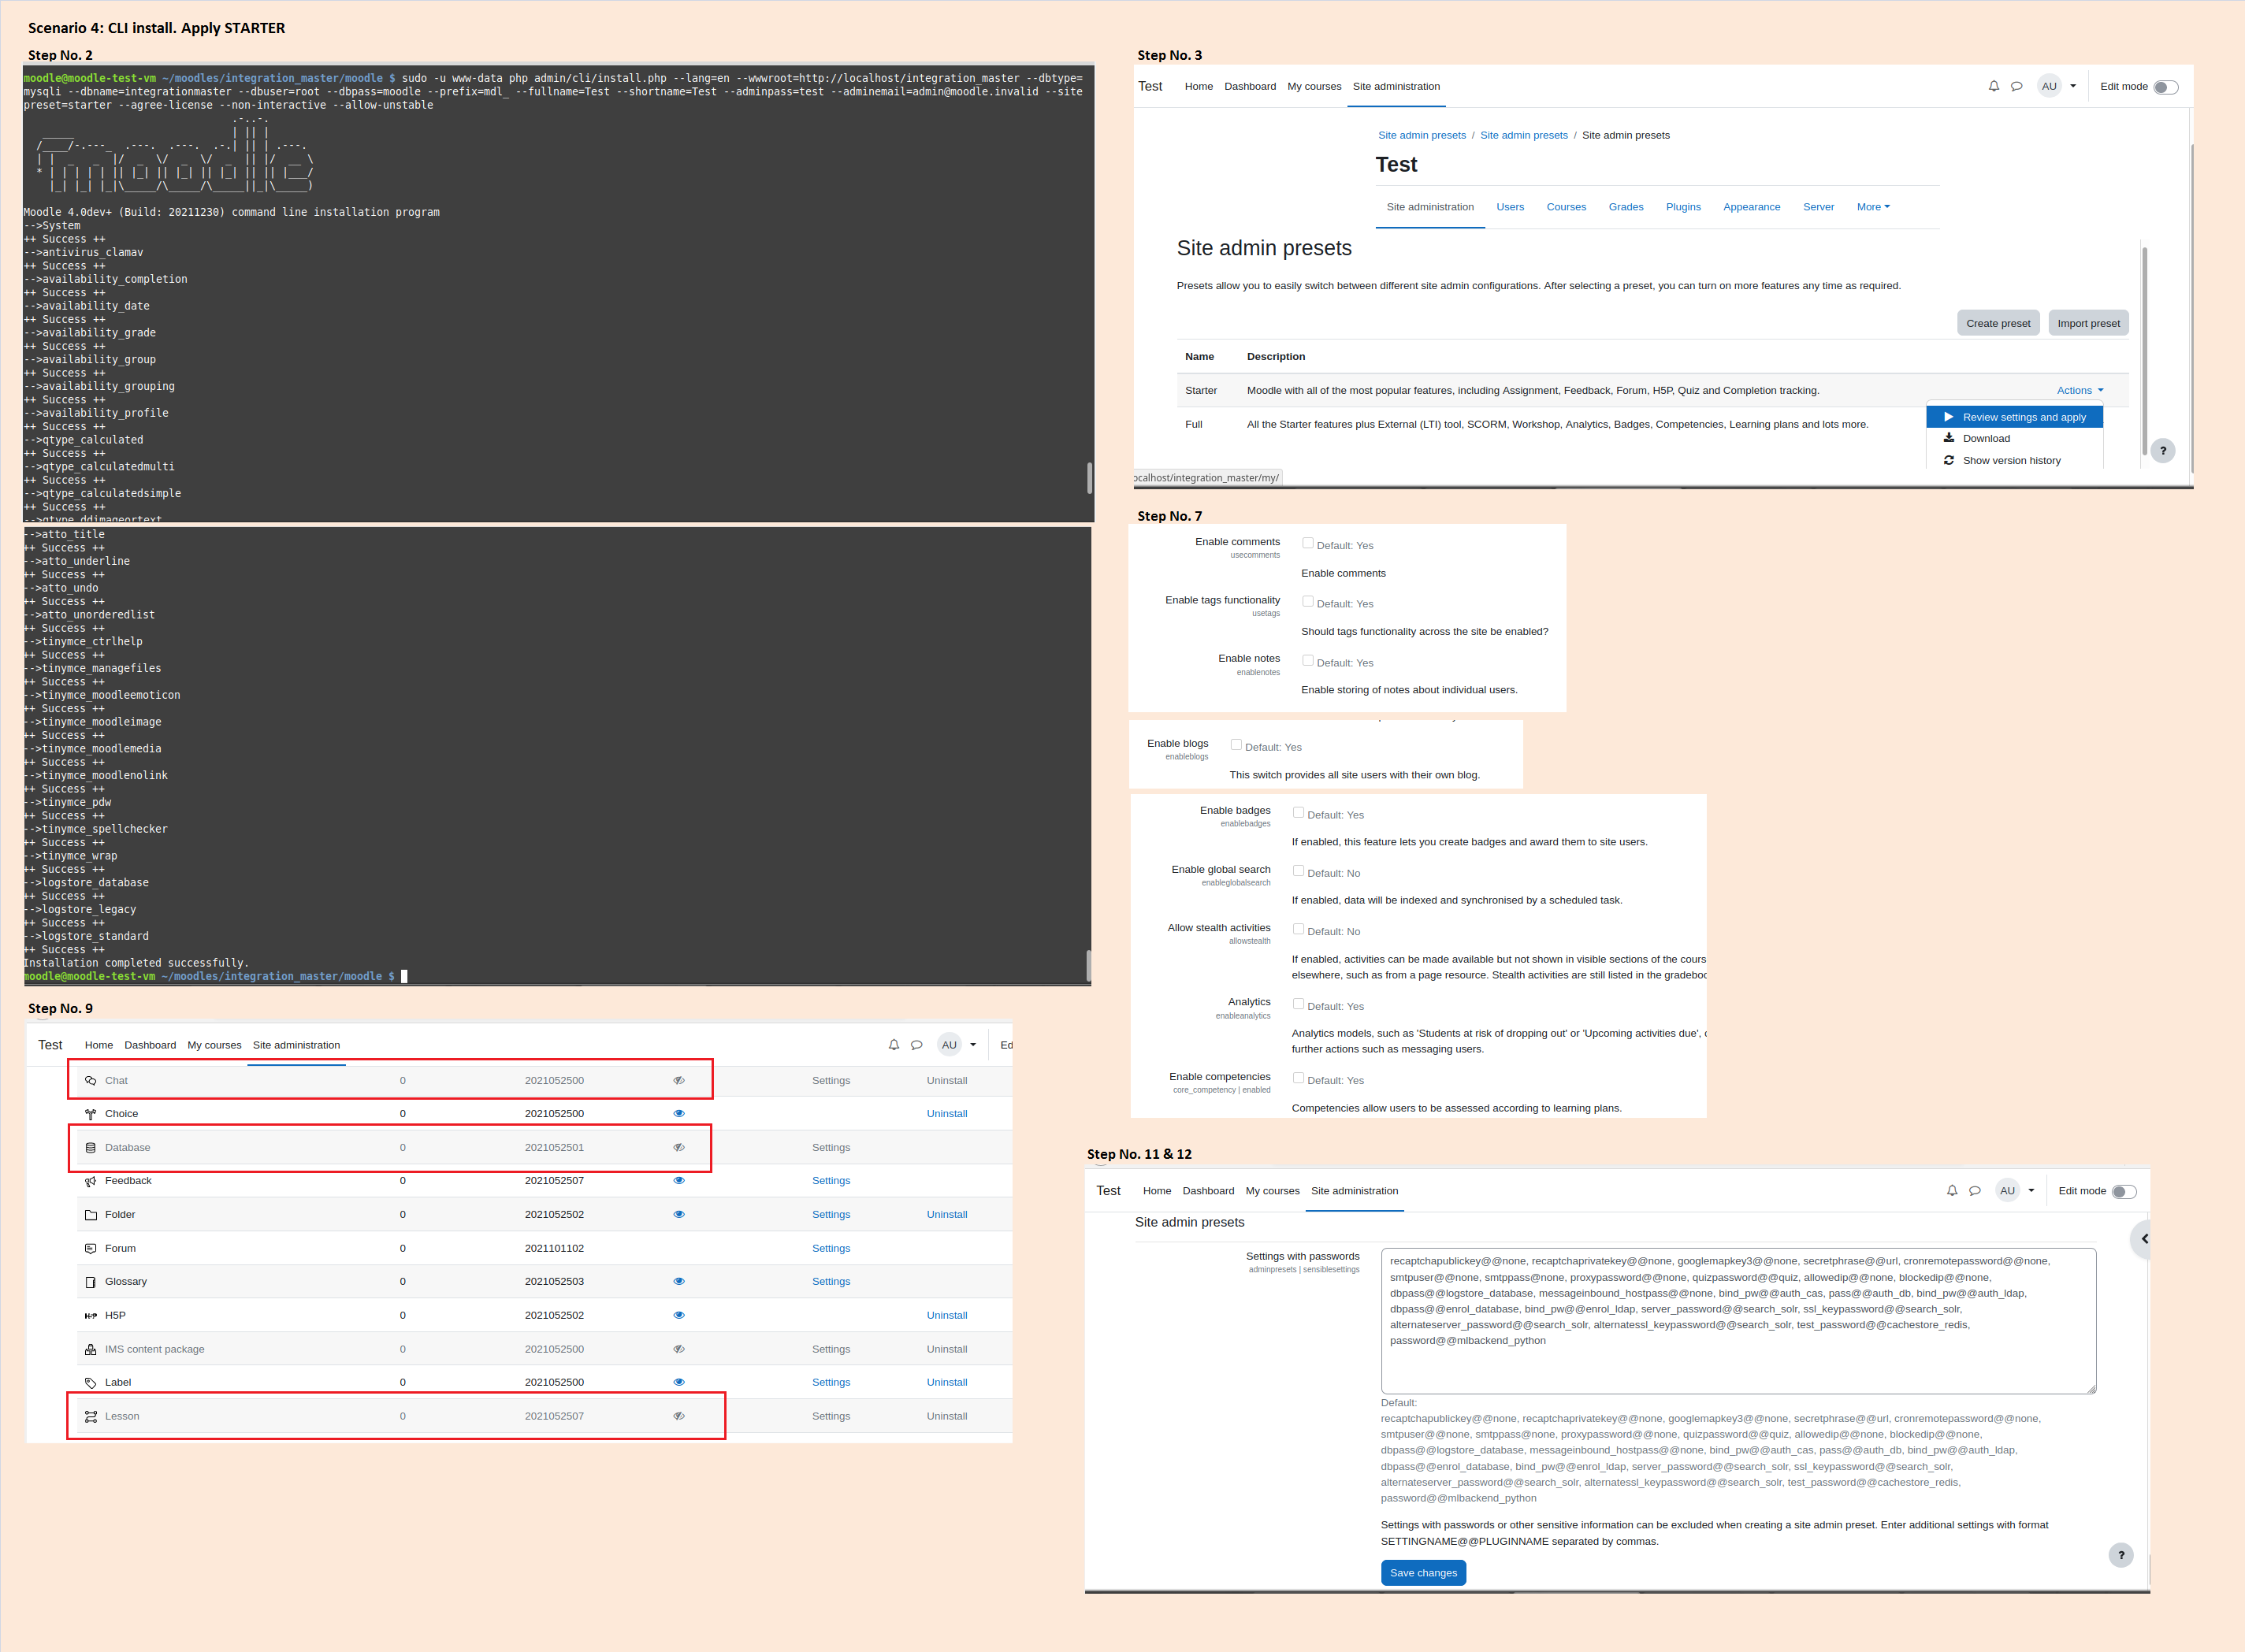This screenshot has width=2245, height=1652.
Task: Tick the Enable tags functionality checkbox
Action: pyautogui.click(x=1308, y=601)
